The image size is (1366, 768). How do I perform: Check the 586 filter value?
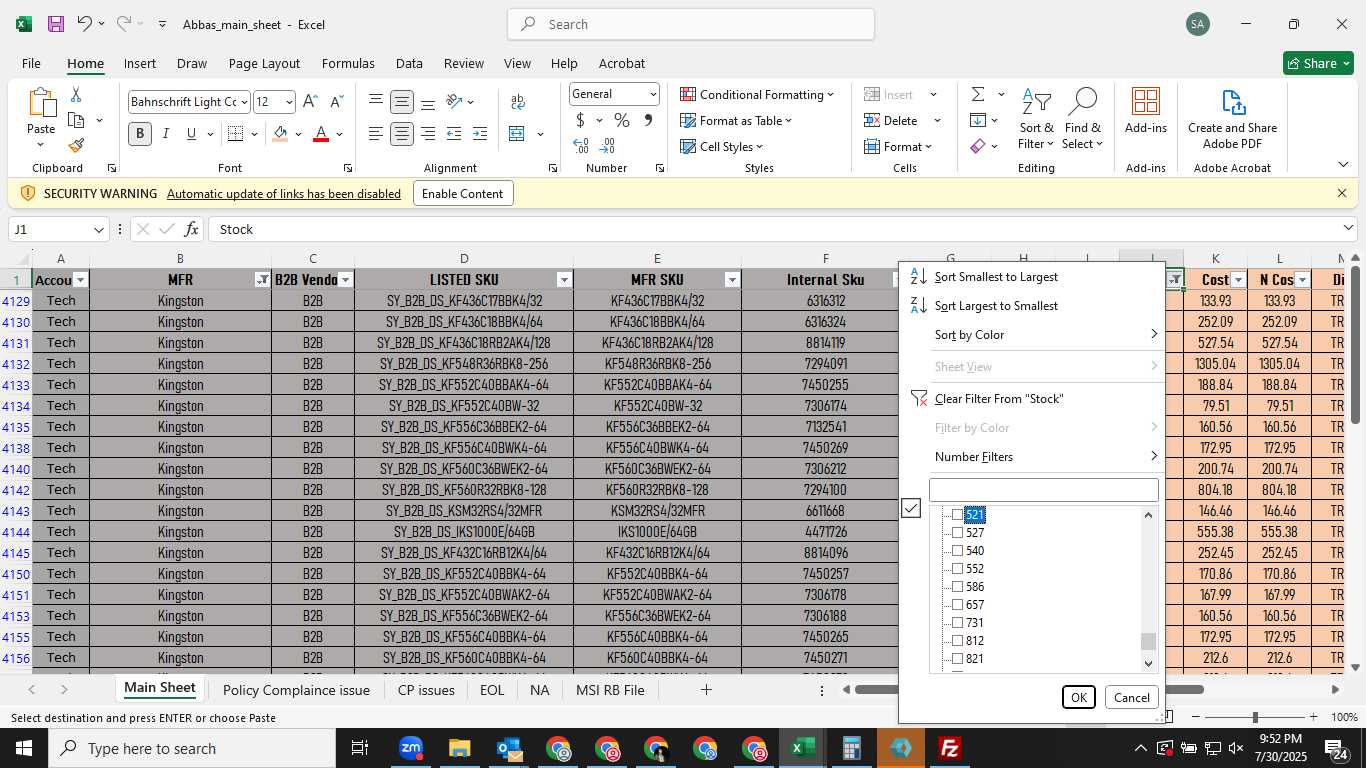pos(957,587)
